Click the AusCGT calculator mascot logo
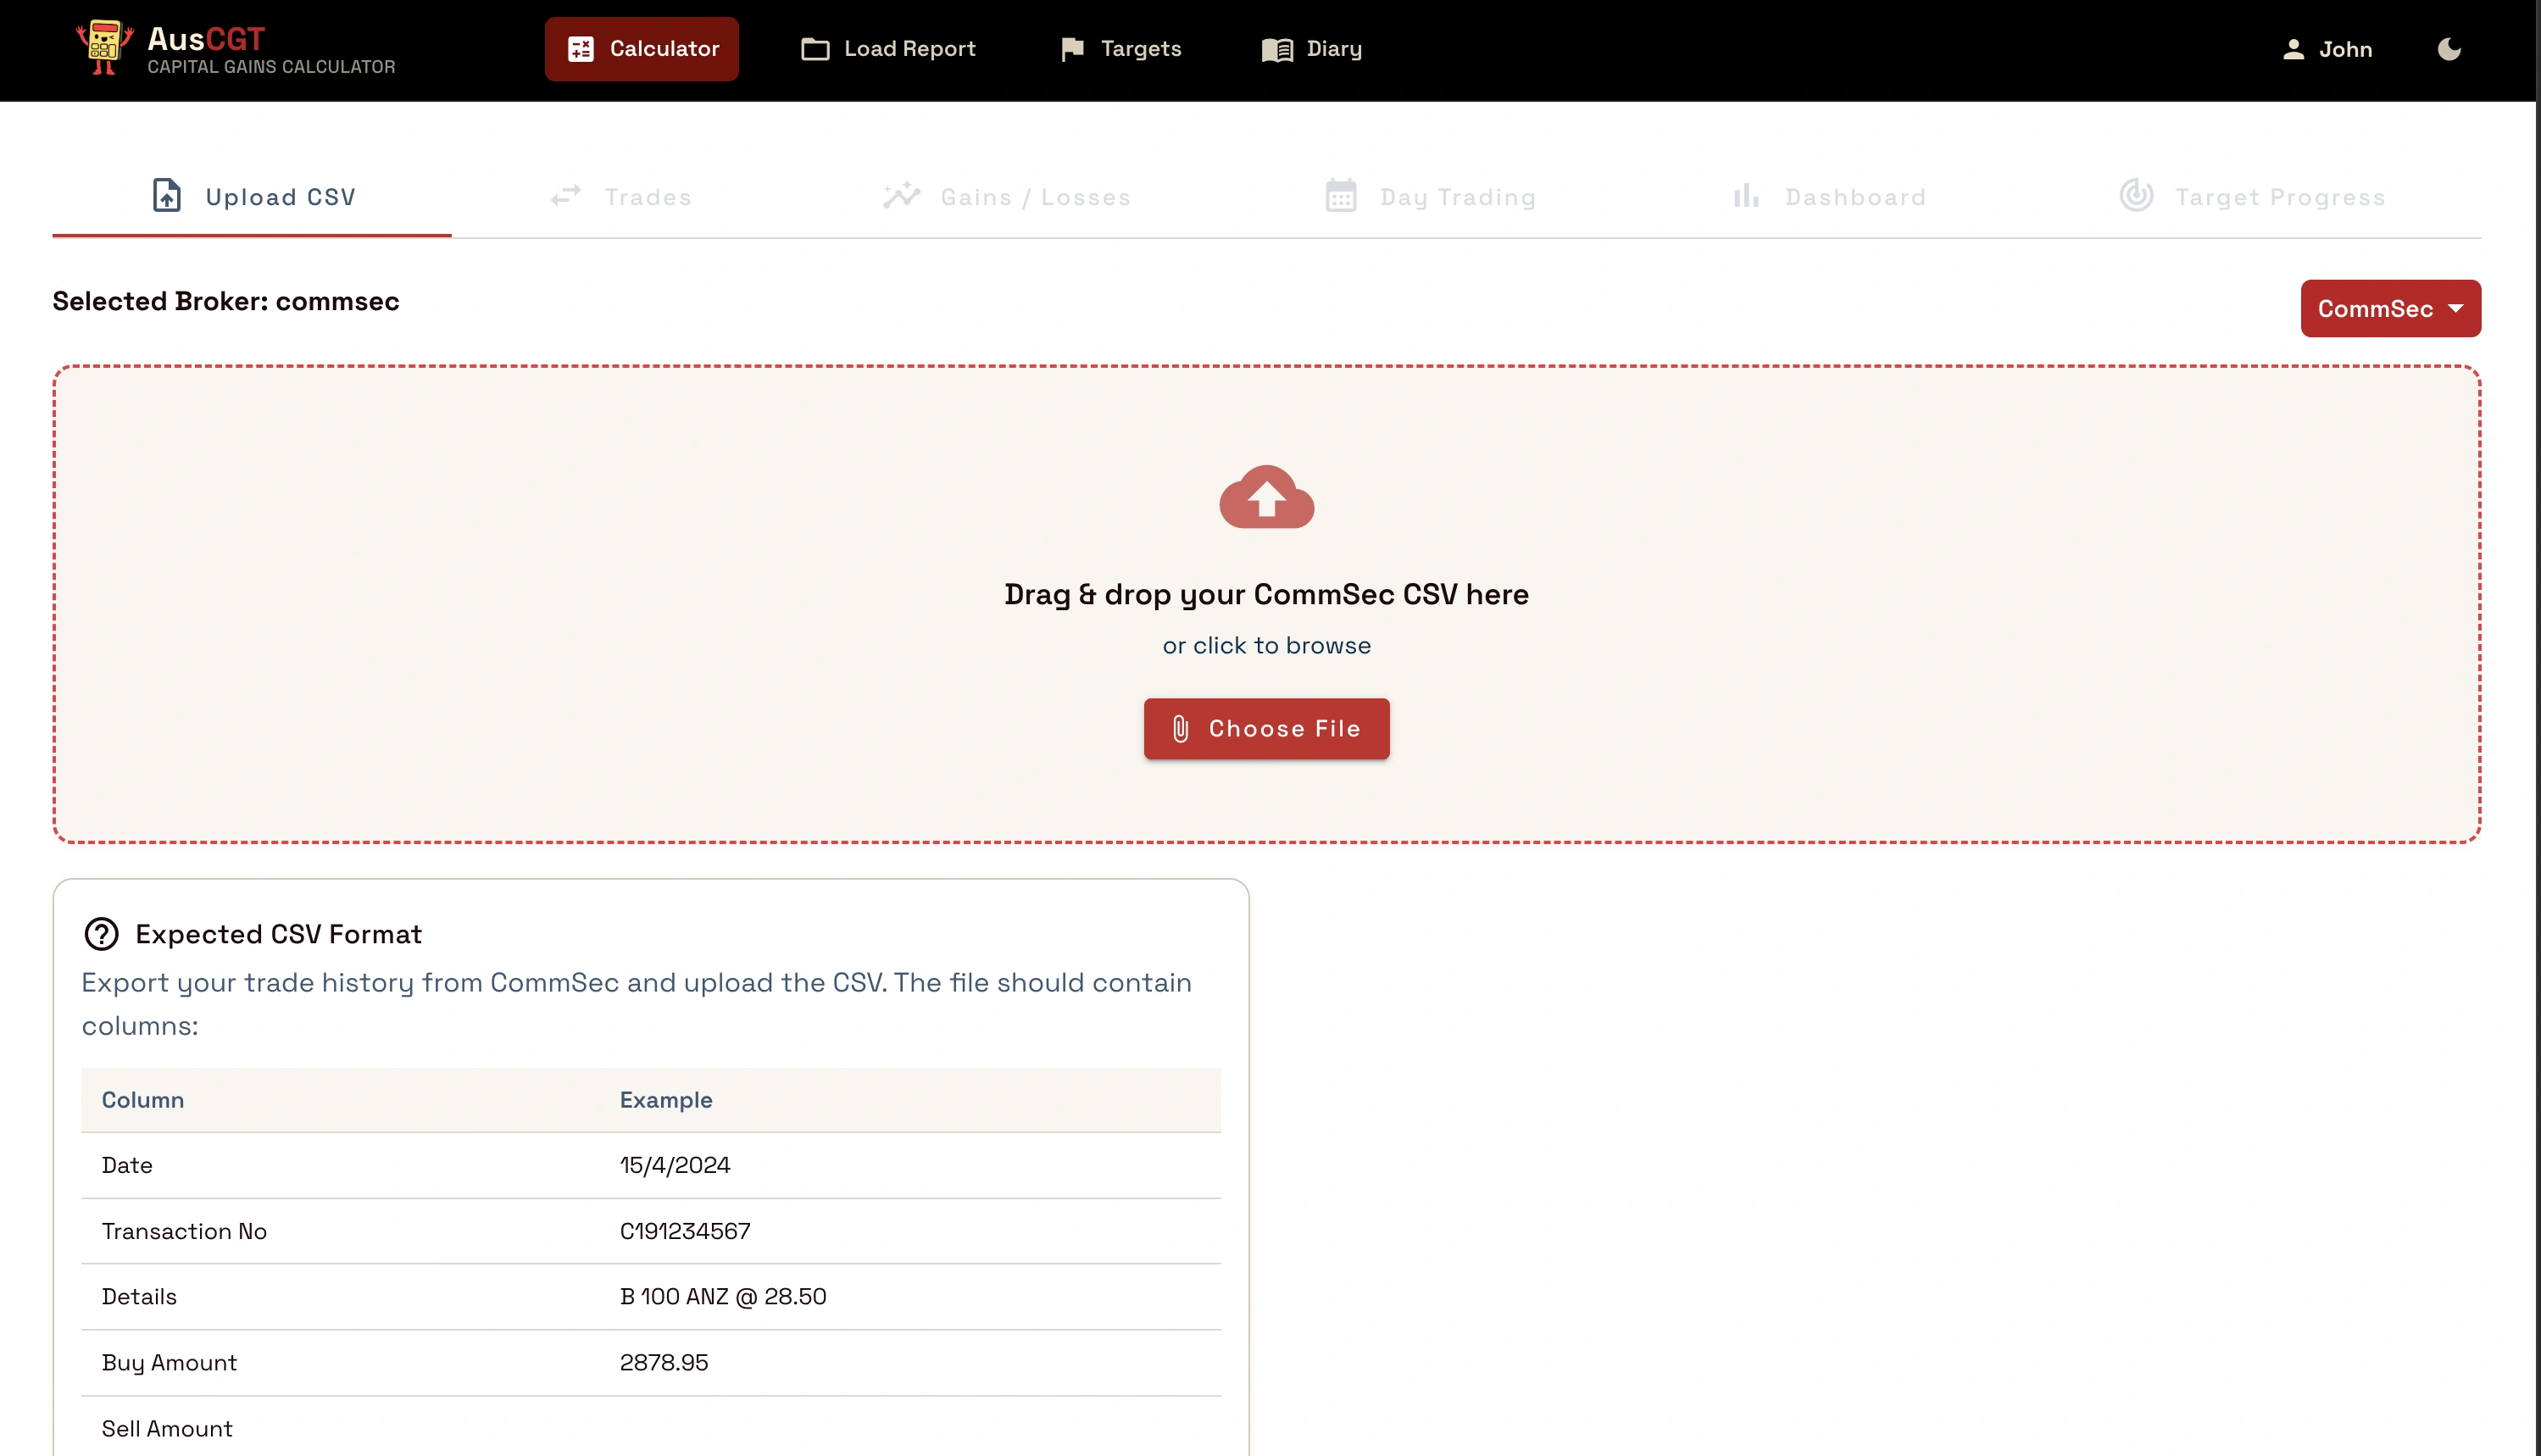Screen dimensions: 2541x1456 pyautogui.click(x=105, y=47)
